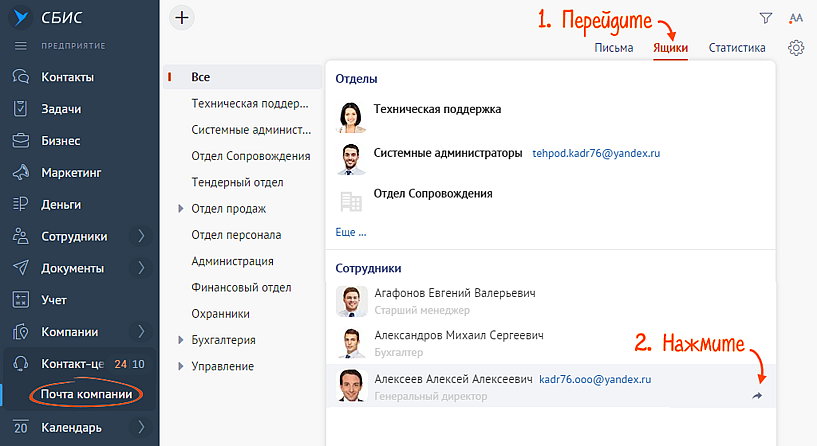Open the Контакты chat icon

[20, 77]
